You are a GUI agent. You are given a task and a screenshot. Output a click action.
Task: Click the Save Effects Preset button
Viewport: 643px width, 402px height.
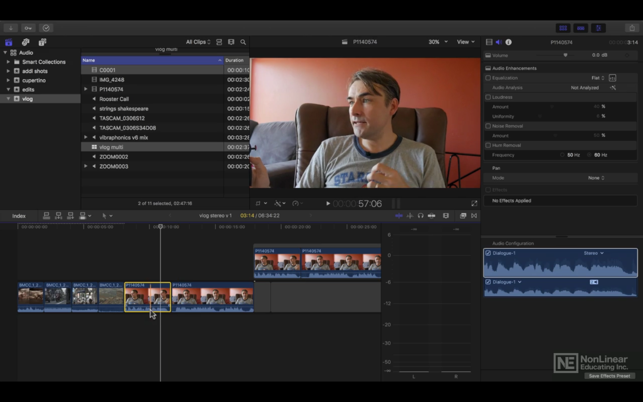tap(608, 376)
